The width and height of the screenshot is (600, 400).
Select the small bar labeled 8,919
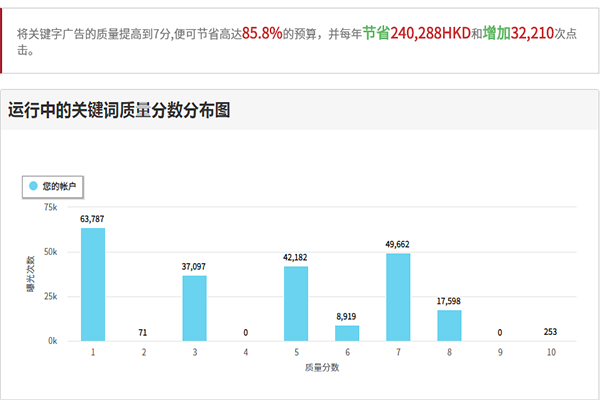[x=347, y=333]
